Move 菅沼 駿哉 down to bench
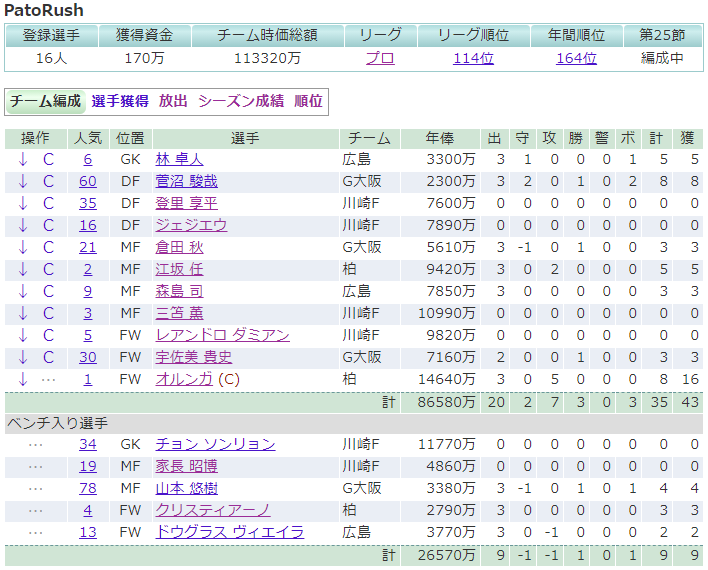The width and height of the screenshot is (708, 570). coord(23,182)
